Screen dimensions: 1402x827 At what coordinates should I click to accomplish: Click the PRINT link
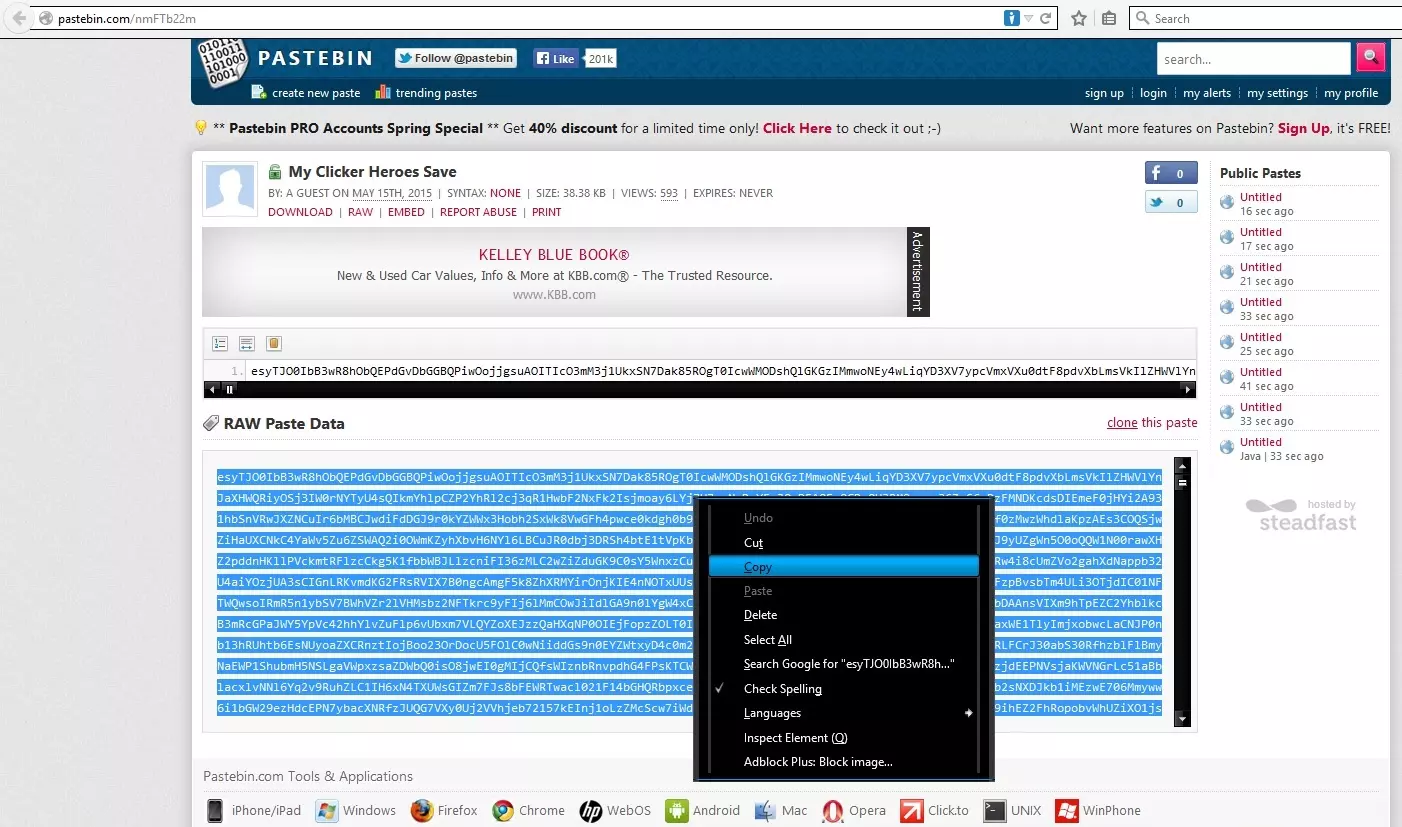coord(547,212)
